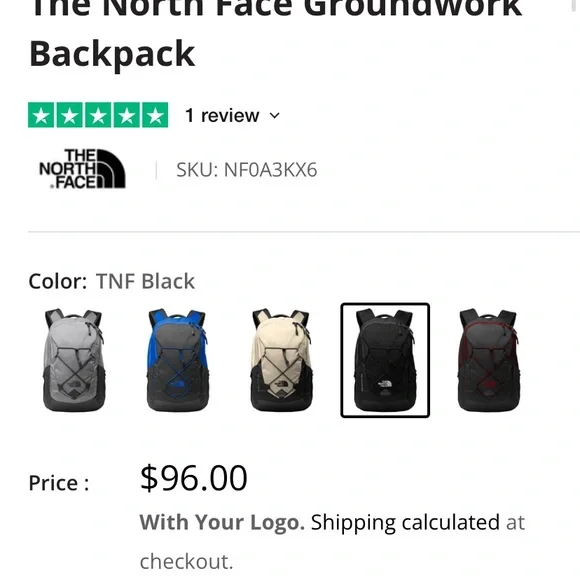This screenshot has height=580, width=580.
Task: Click the fifth green rating star
Action: pos(155,115)
